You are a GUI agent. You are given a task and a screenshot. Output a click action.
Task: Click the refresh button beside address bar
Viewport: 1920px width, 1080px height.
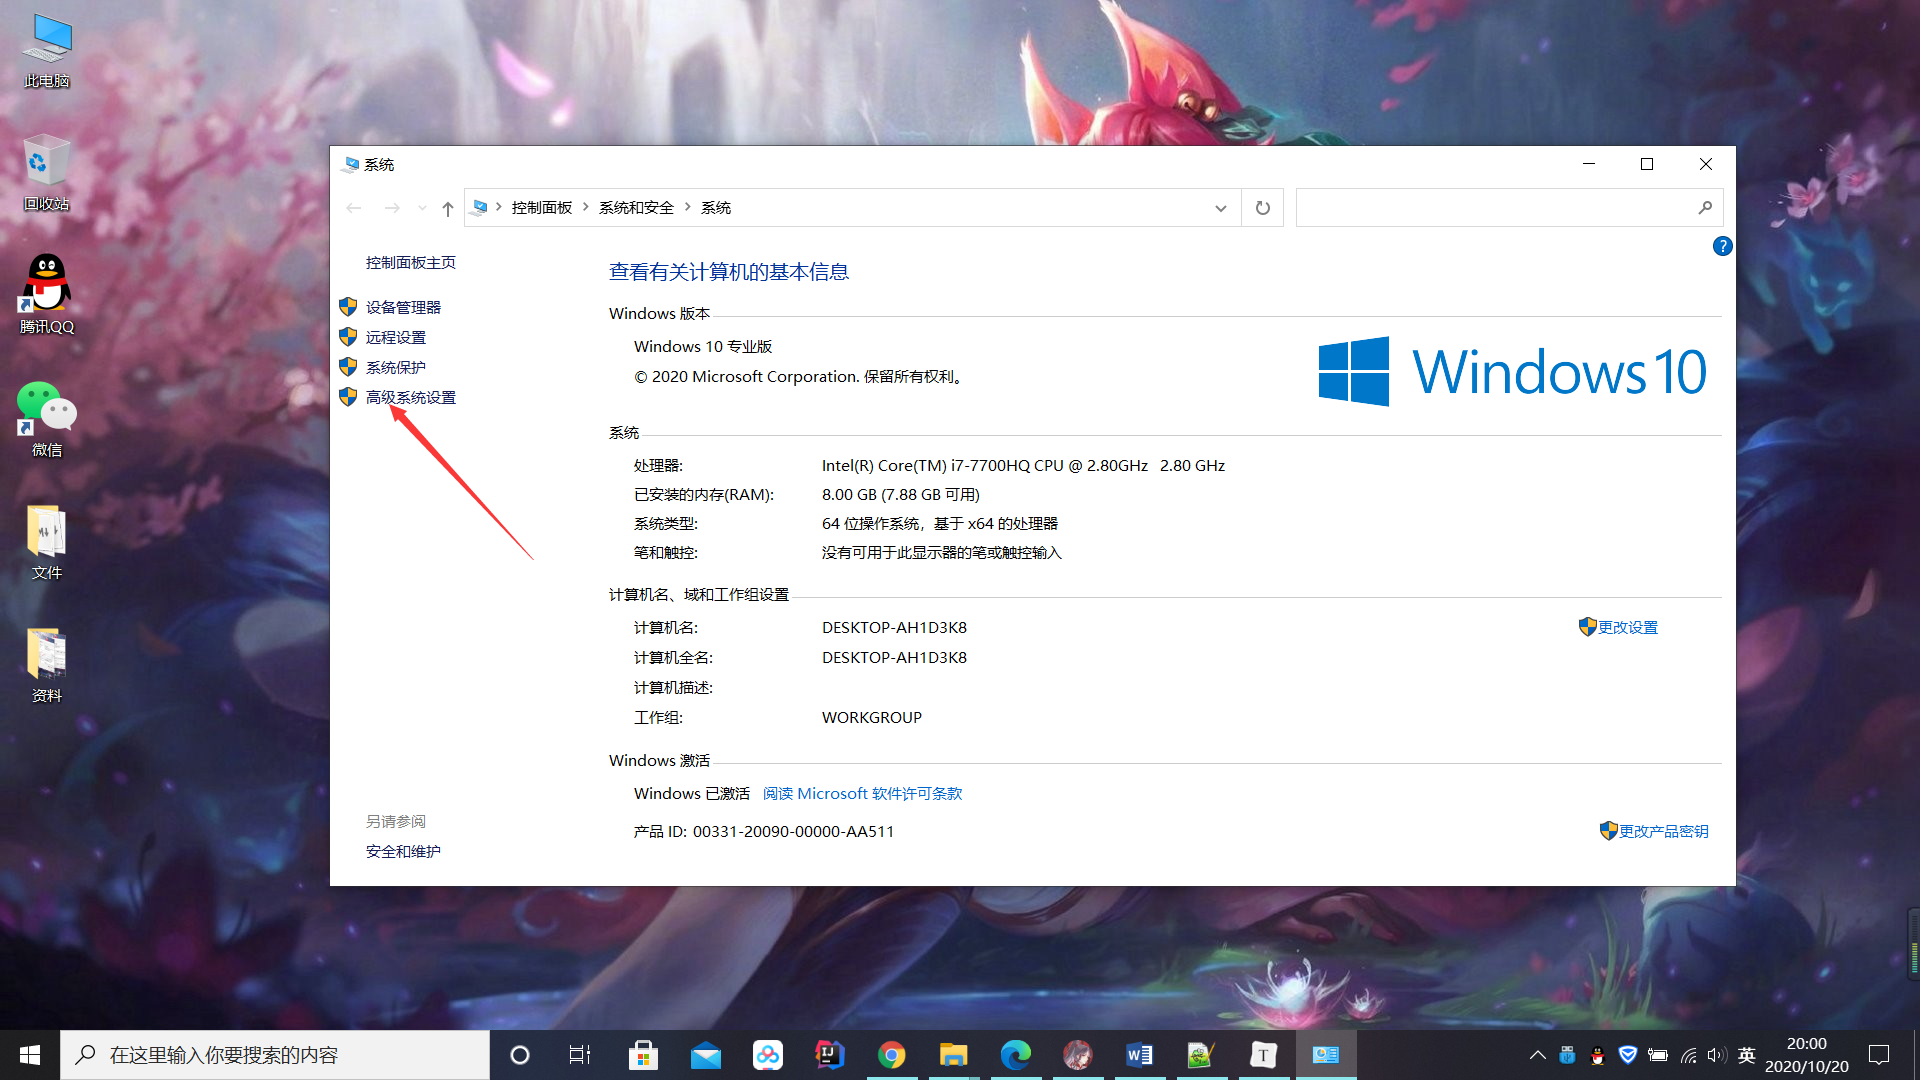[x=1263, y=208]
